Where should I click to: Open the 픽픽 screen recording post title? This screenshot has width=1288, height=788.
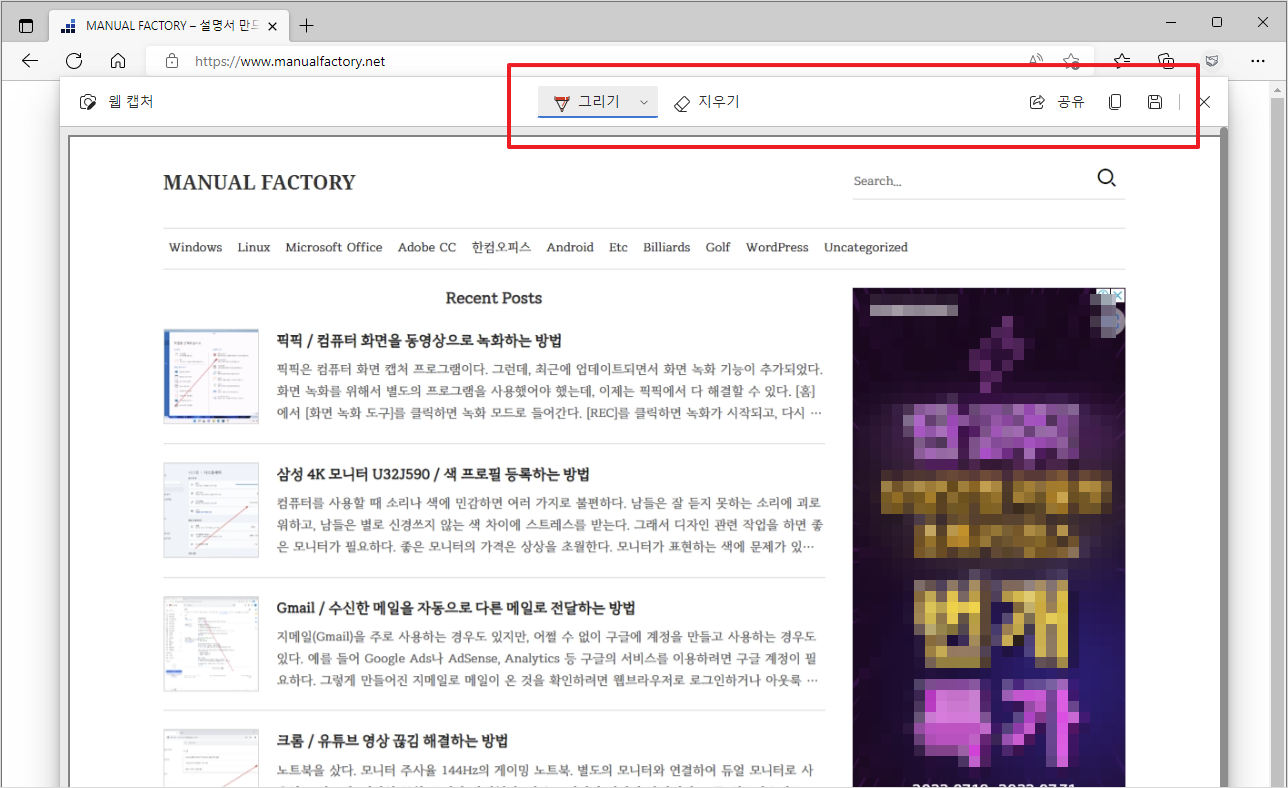(419, 340)
